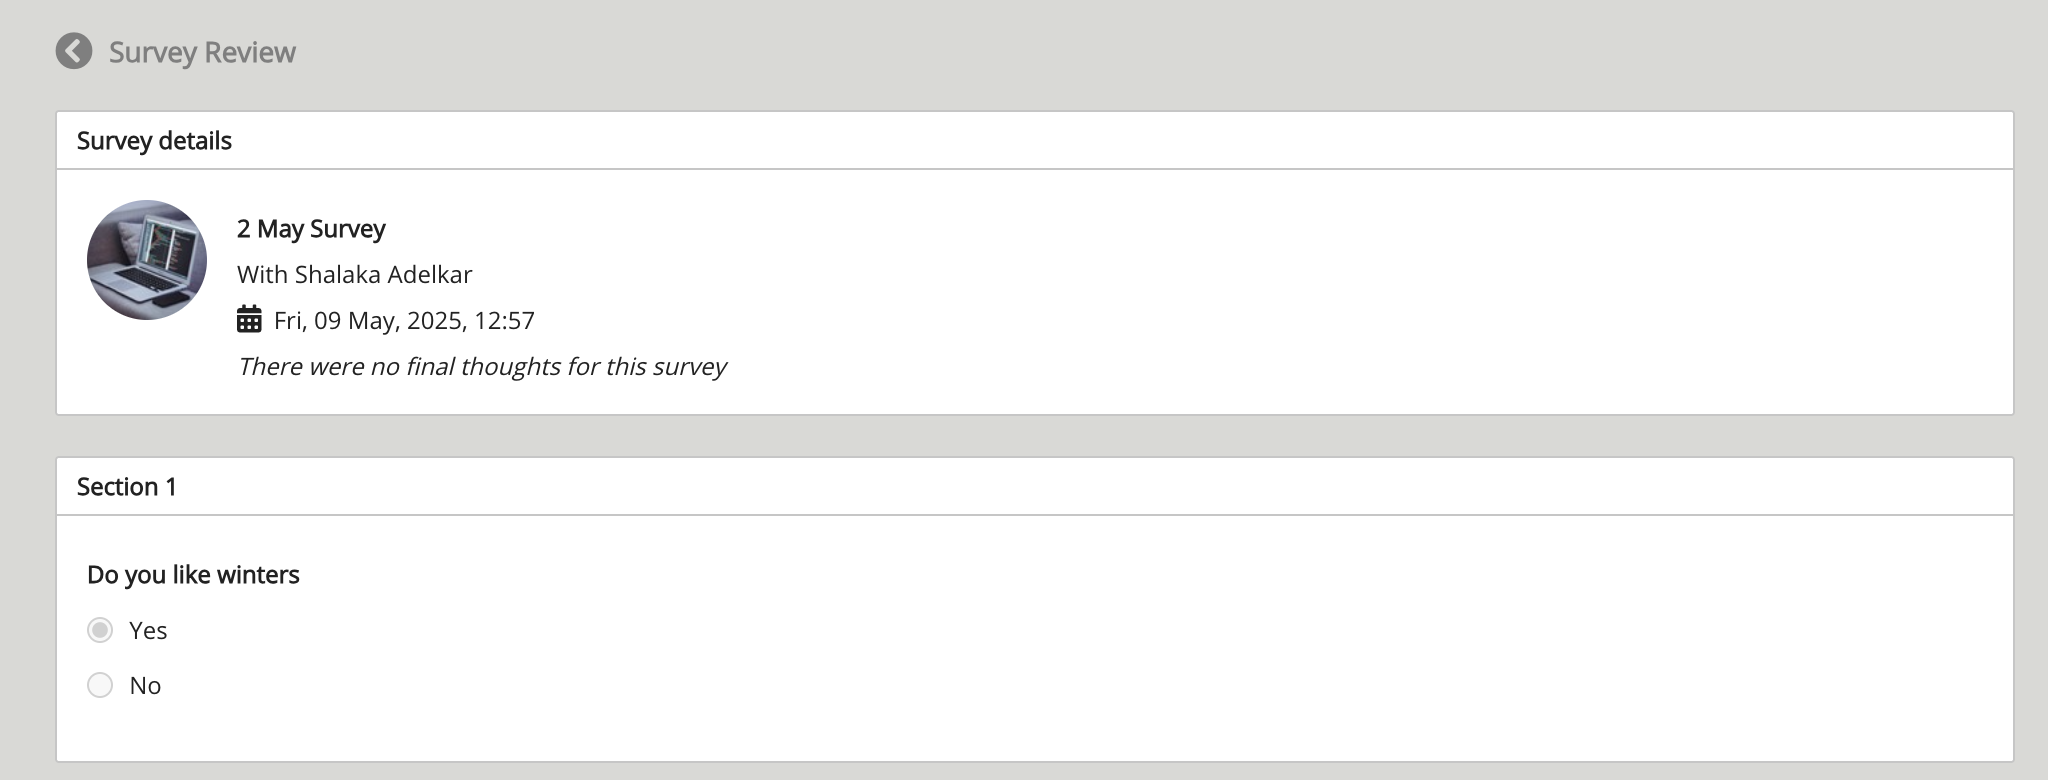
Task: Select the Yes radio button
Action: tap(99, 630)
